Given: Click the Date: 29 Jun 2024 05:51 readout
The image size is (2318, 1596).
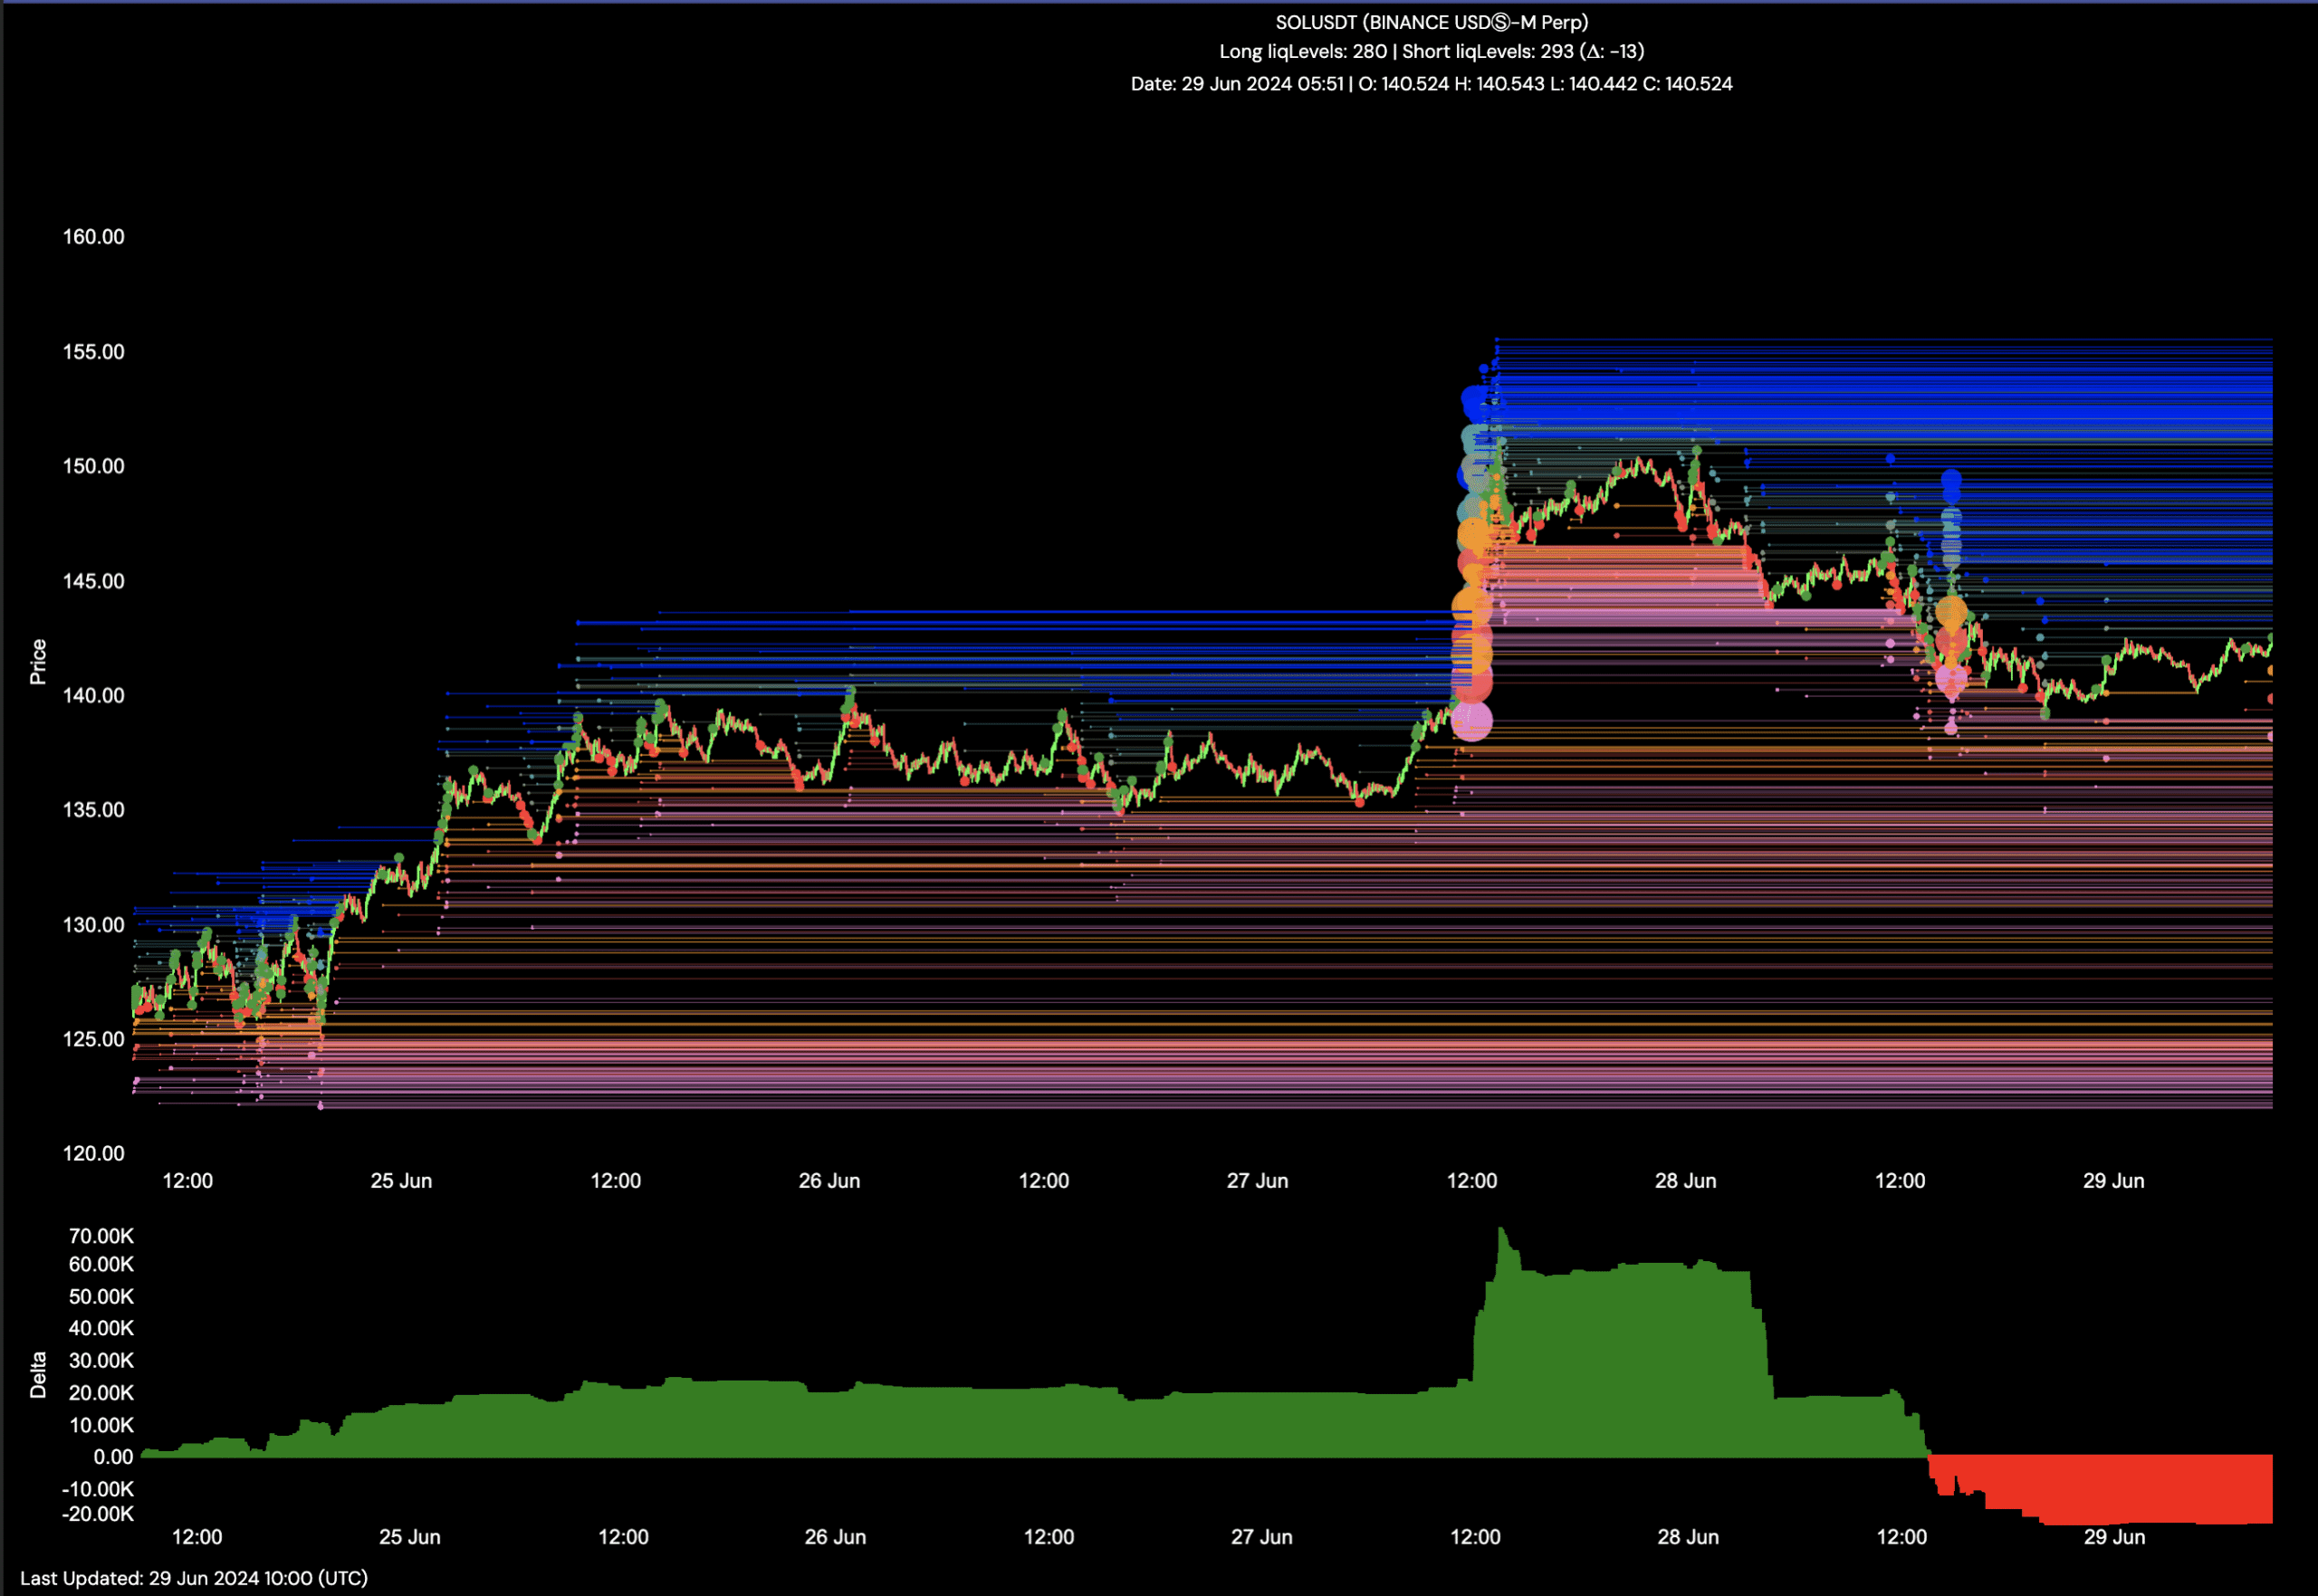Looking at the screenshot, I should (1237, 84).
